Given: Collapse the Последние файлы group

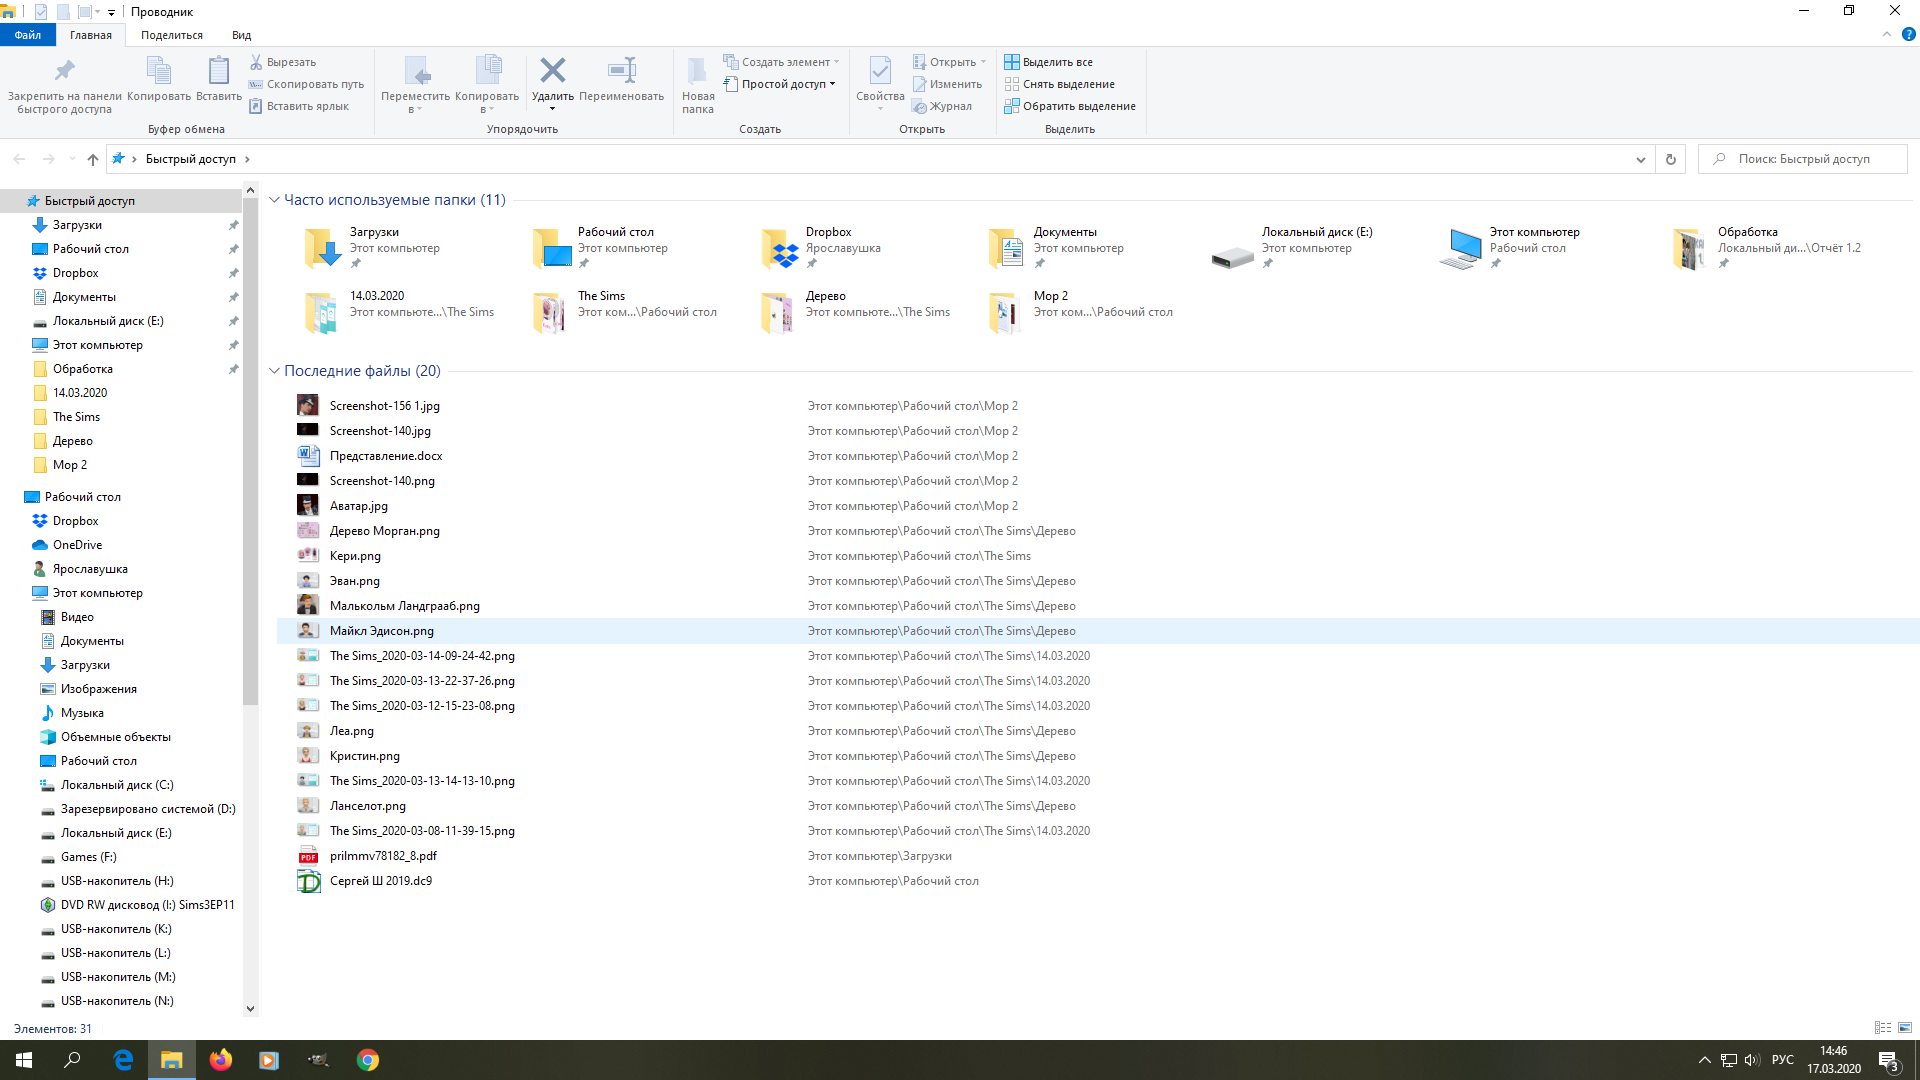Looking at the screenshot, I should (275, 371).
